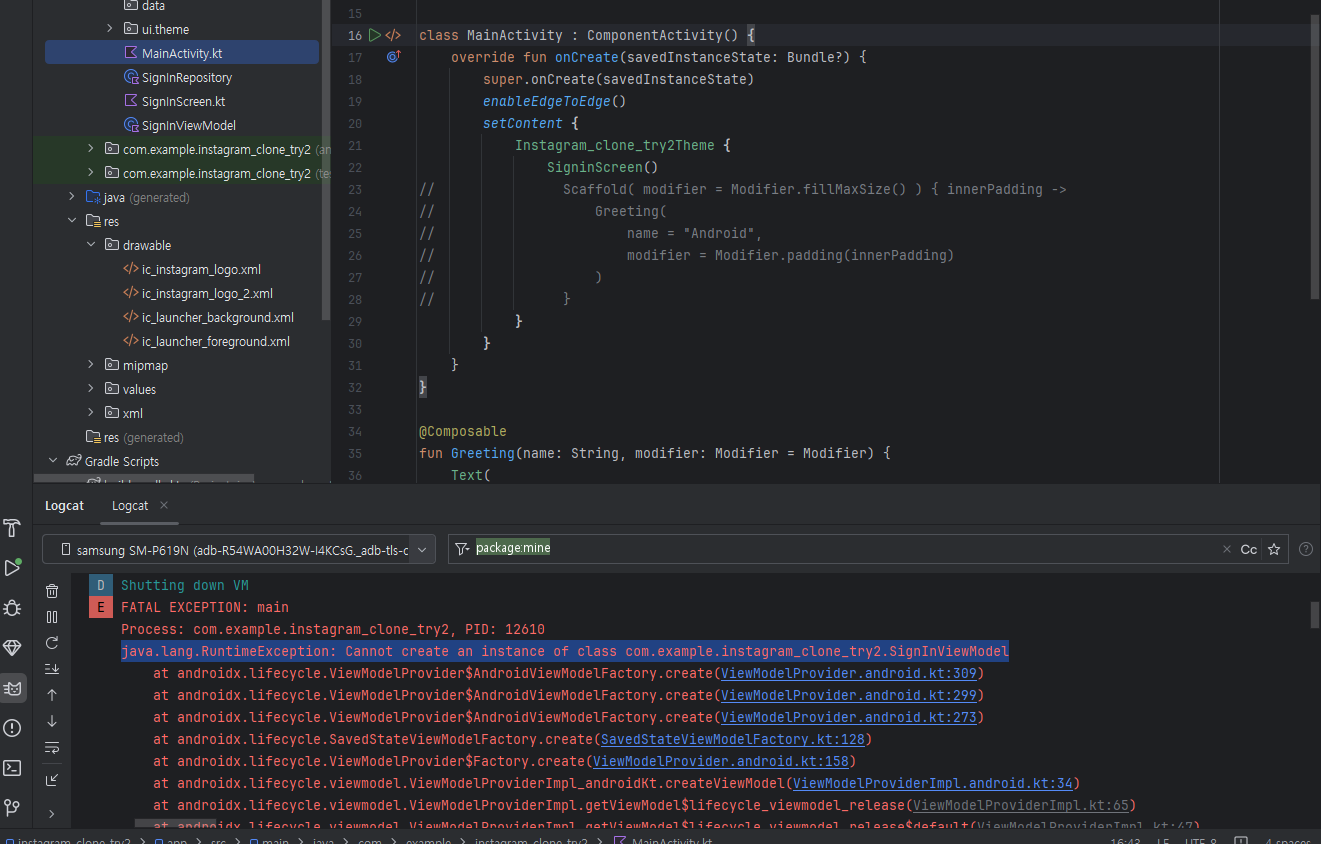Collapse the res folder

pos(72,221)
